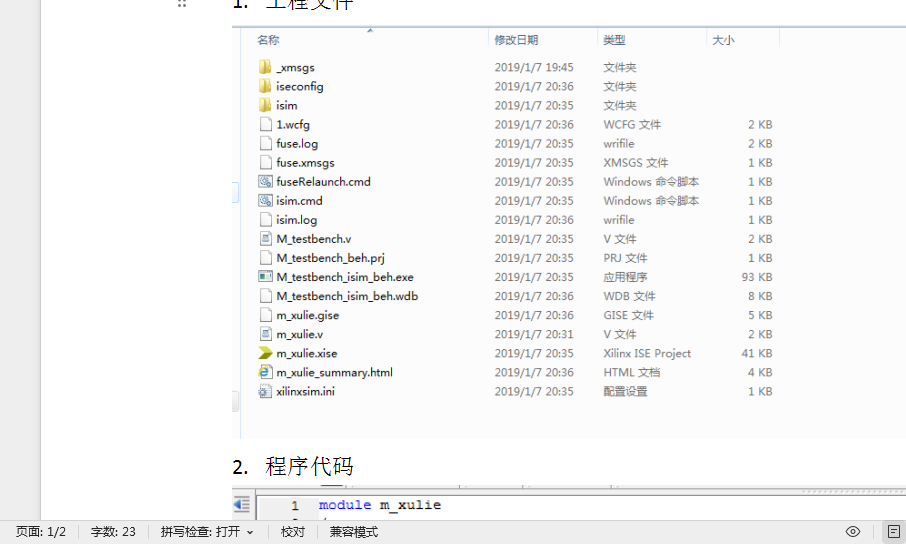The width and height of the screenshot is (906, 544).
Task: Click the 兼容模式 status bar entry
Action: (x=354, y=532)
